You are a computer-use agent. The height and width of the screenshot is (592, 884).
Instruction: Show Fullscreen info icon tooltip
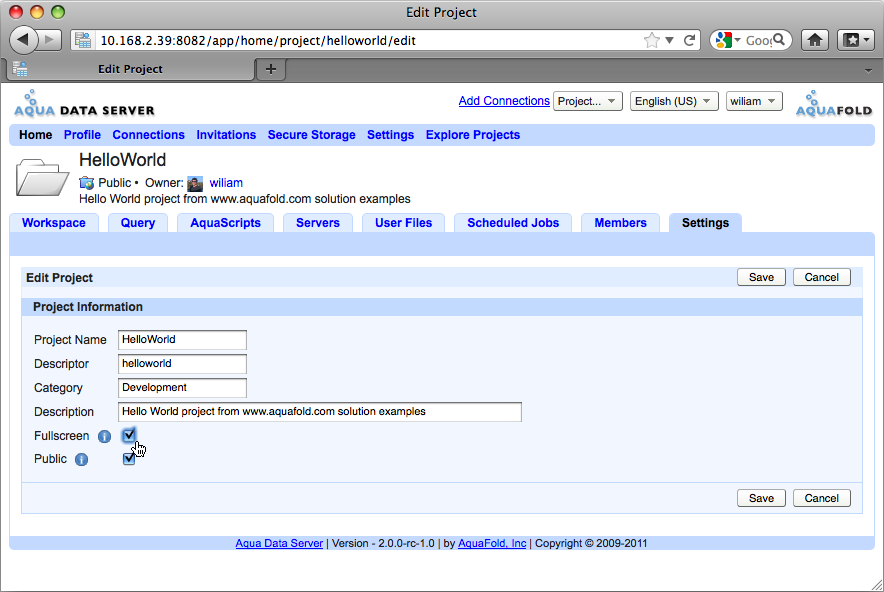tap(104, 436)
